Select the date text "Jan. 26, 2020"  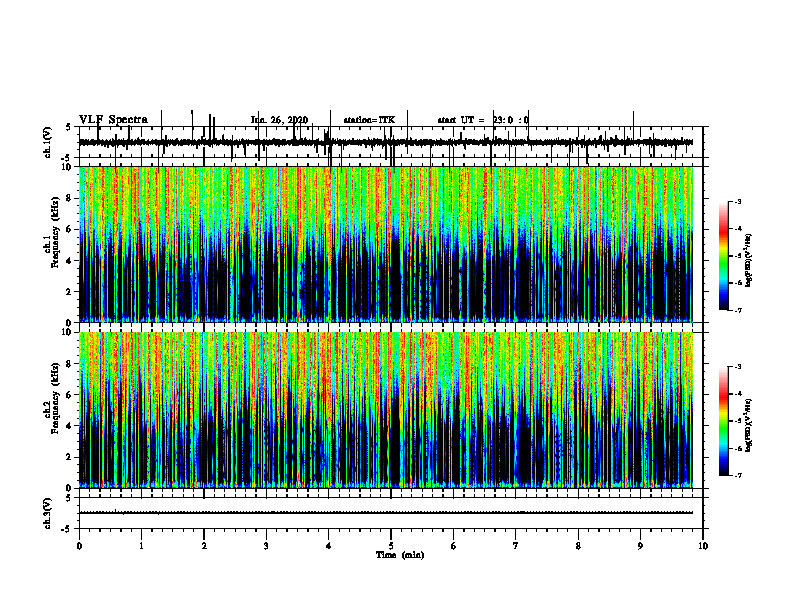tap(279, 120)
